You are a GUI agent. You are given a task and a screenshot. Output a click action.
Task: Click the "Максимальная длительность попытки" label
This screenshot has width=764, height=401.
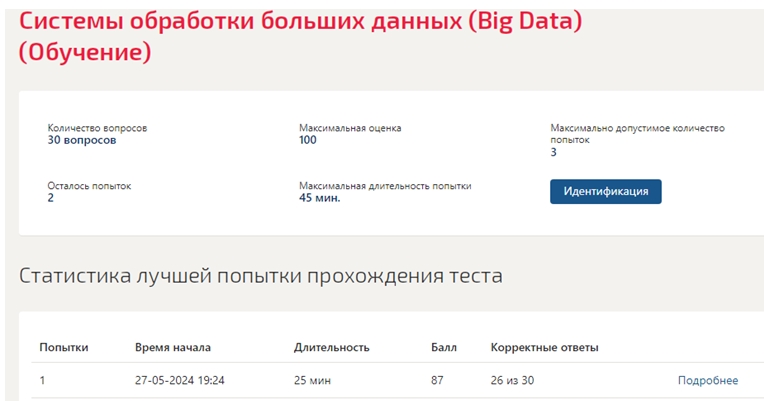click(385, 186)
